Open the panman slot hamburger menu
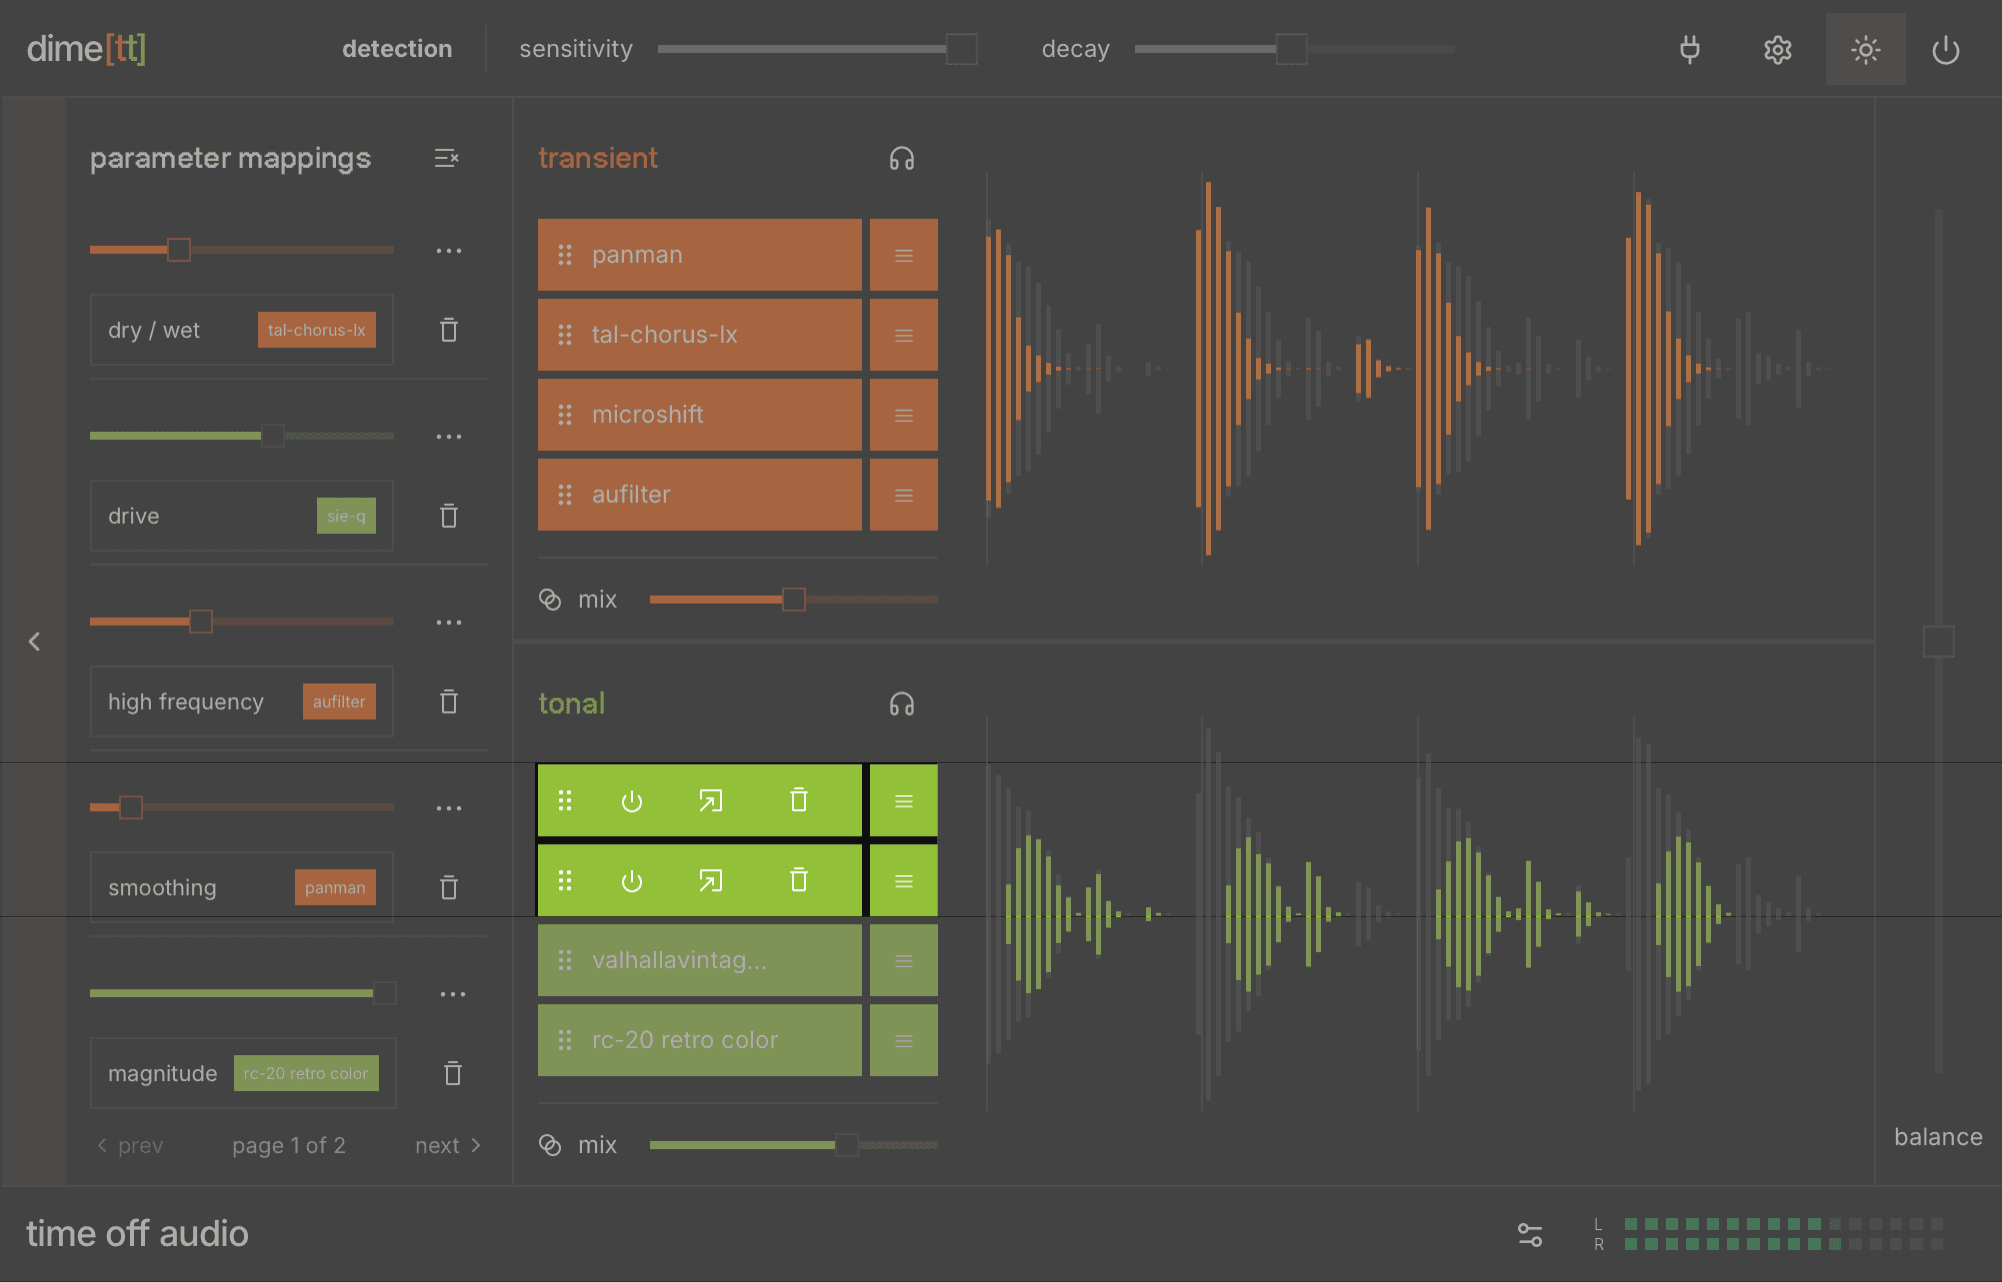 point(903,255)
